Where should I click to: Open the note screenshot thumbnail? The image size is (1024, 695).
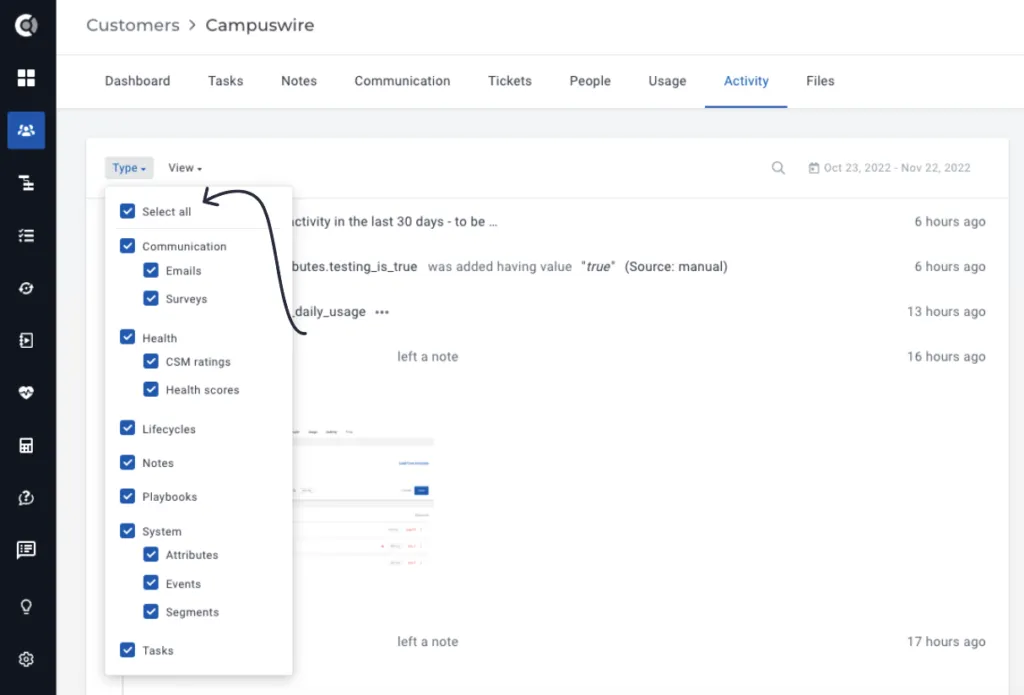(362, 498)
